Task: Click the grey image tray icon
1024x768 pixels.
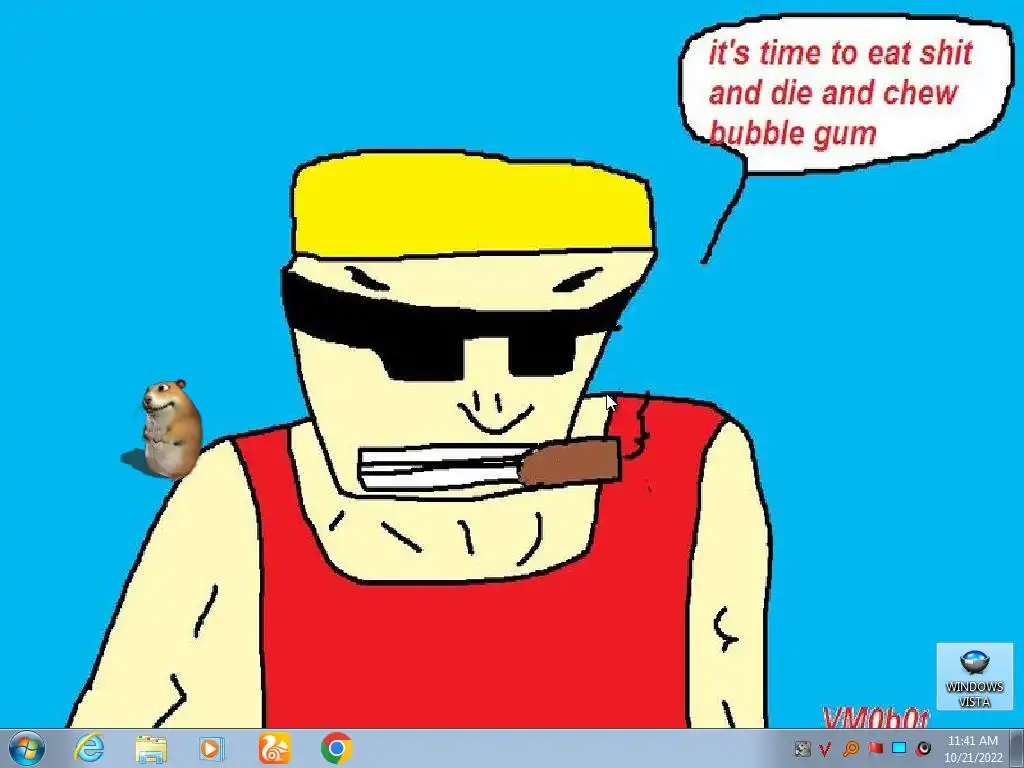Action: pos(802,748)
